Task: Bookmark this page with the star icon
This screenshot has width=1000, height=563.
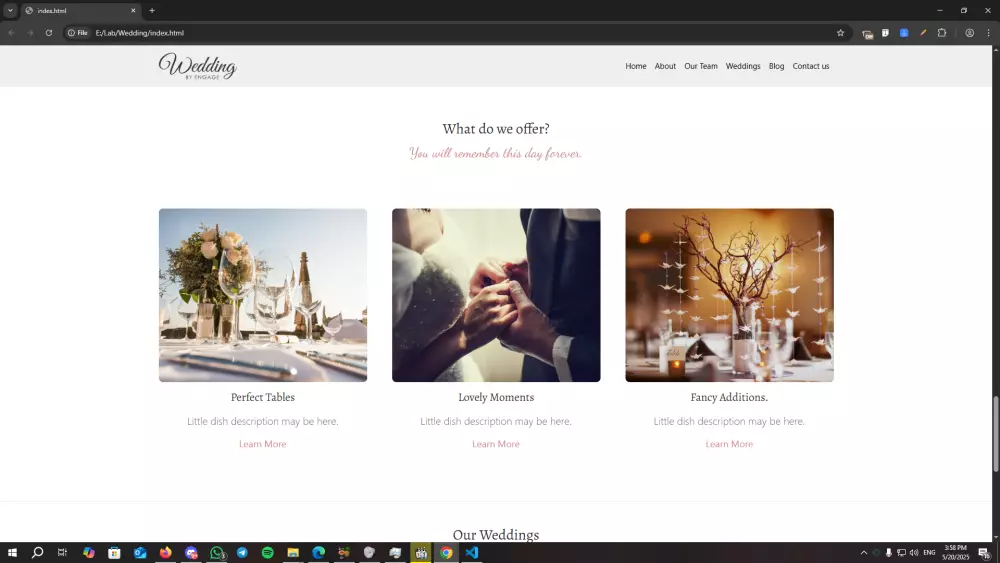Action: click(840, 33)
